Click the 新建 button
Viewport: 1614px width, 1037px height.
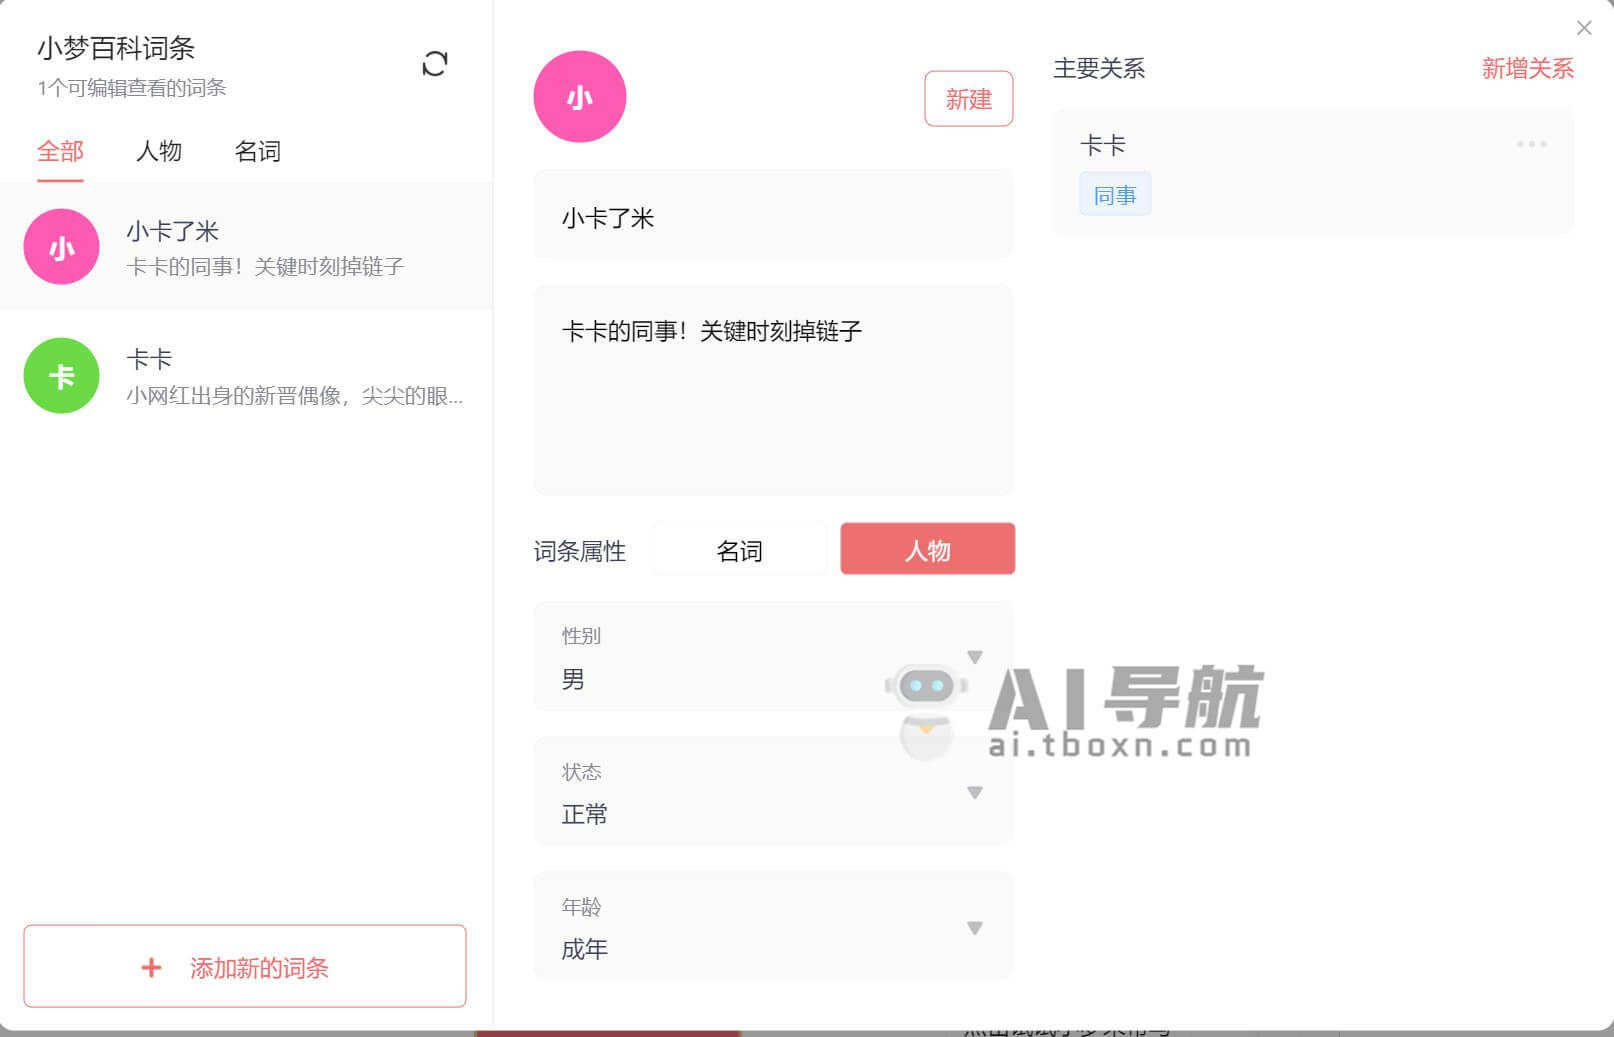click(x=967, y=99)
